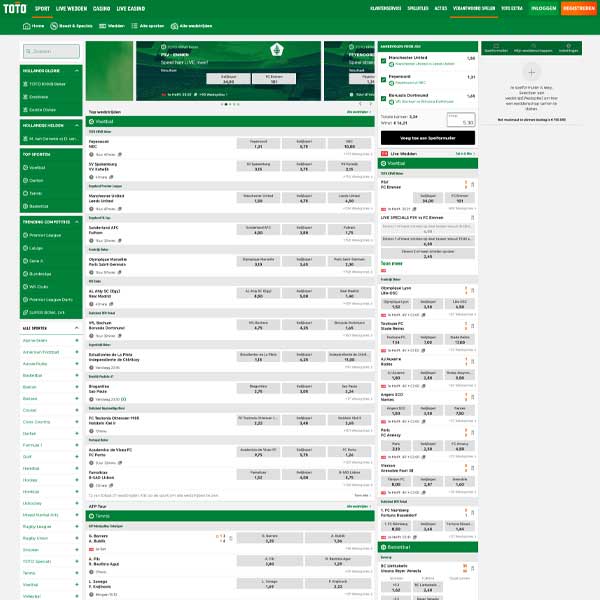600x600 pixels.
Task: Select Tennis icon under Top Sporten
Action: pos(25,193)
